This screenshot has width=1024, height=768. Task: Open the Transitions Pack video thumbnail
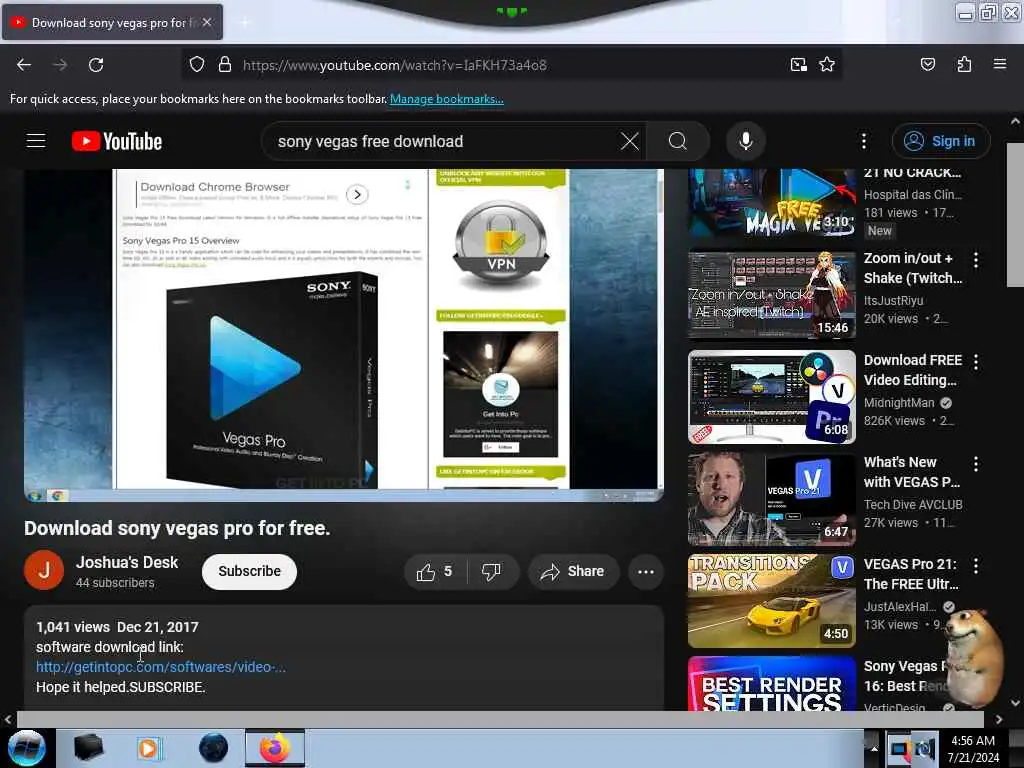[771, 601]
